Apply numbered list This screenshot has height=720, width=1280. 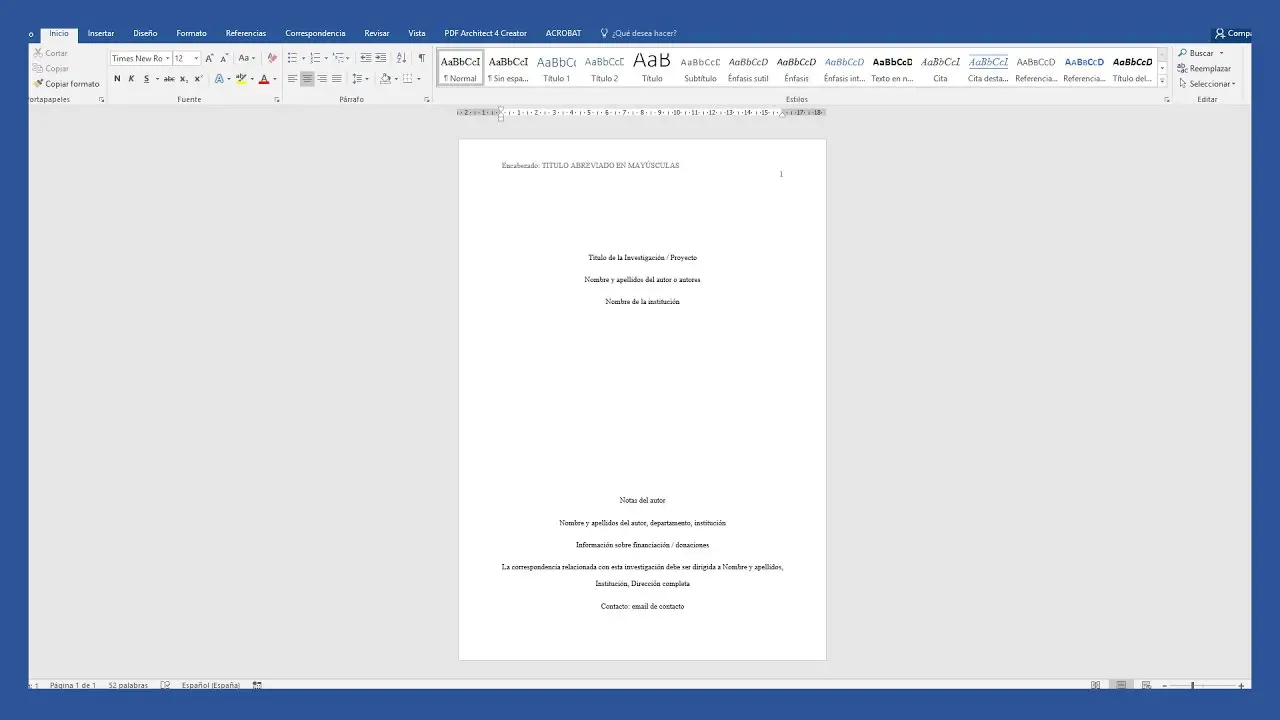click(315, 58)
